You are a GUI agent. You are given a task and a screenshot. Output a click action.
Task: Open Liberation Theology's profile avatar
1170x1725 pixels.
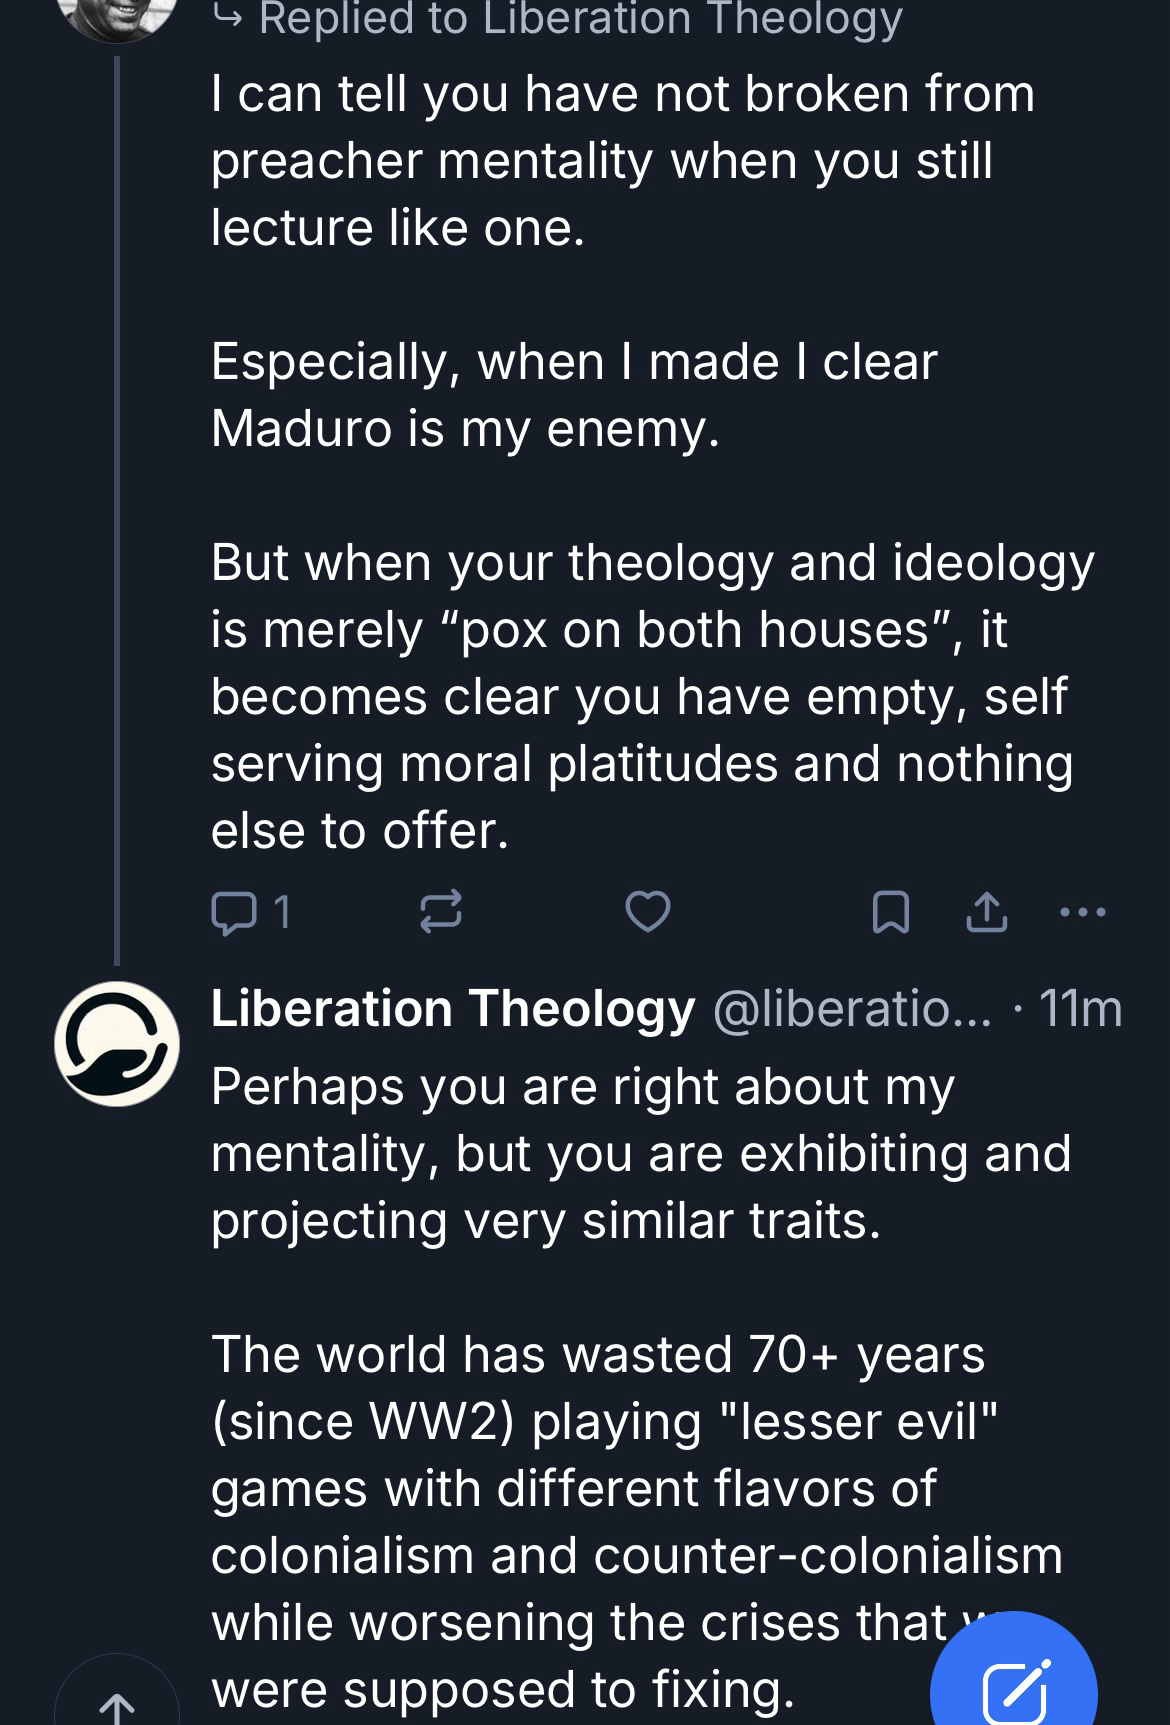pos(117,1043)
